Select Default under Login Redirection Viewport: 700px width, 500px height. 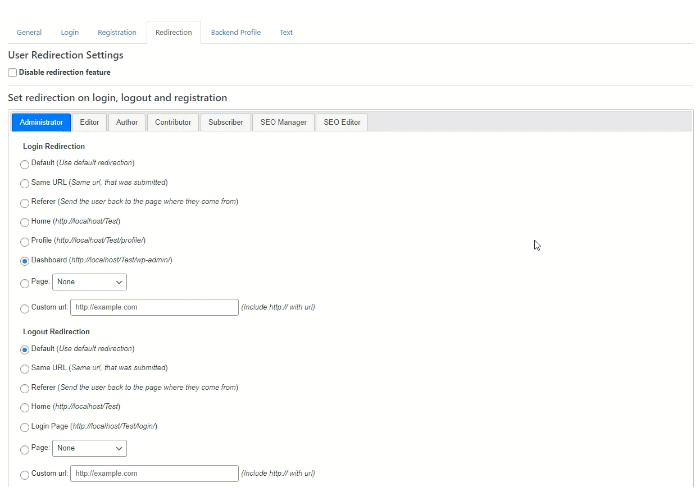point(25,164)
